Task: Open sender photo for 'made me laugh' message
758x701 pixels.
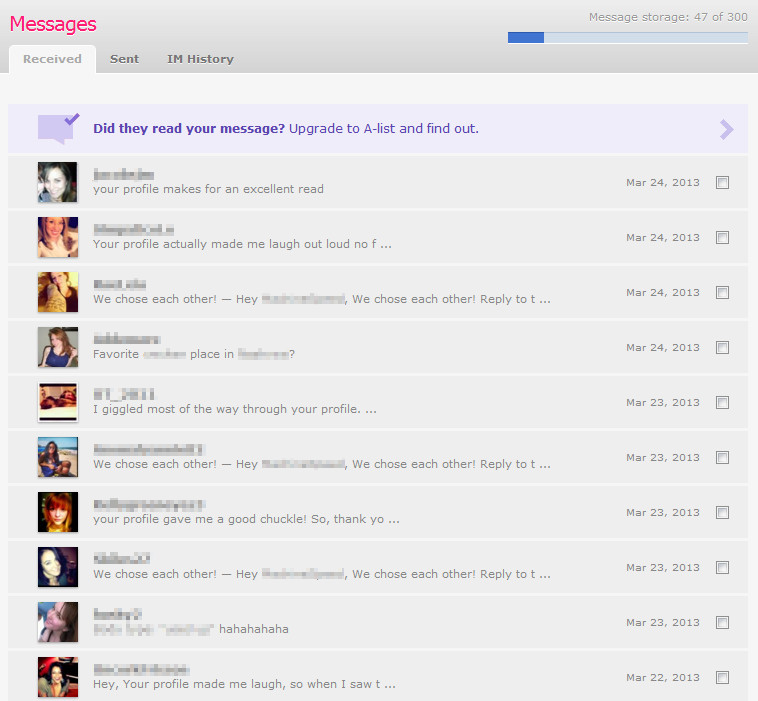Action: [58, 677]
